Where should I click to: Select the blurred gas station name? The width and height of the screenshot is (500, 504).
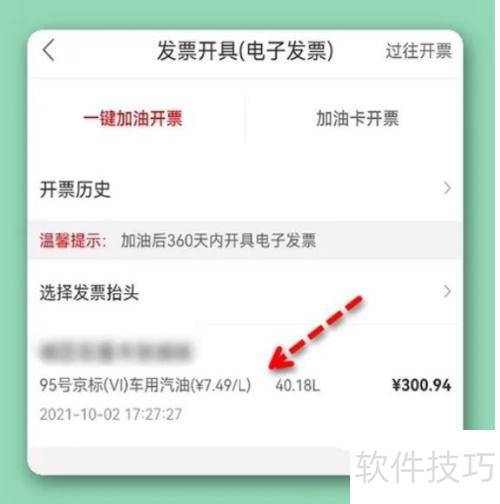tap(116, 352)
